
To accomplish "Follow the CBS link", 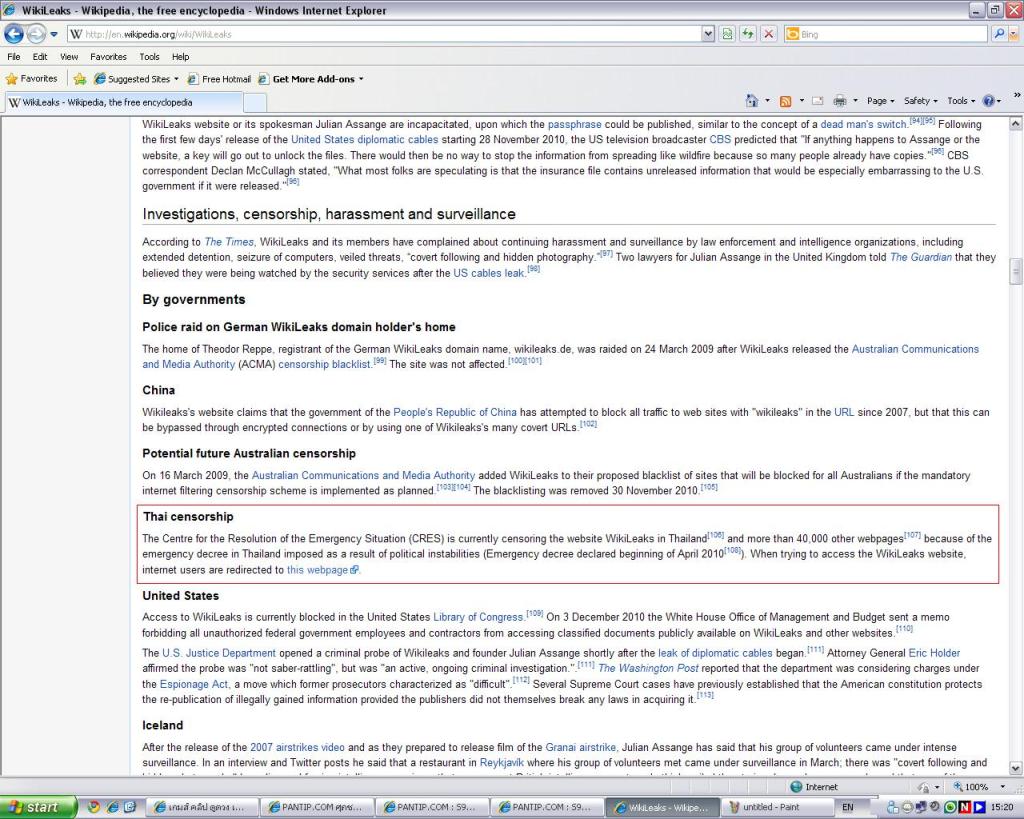I will click(x=720, y=140).
